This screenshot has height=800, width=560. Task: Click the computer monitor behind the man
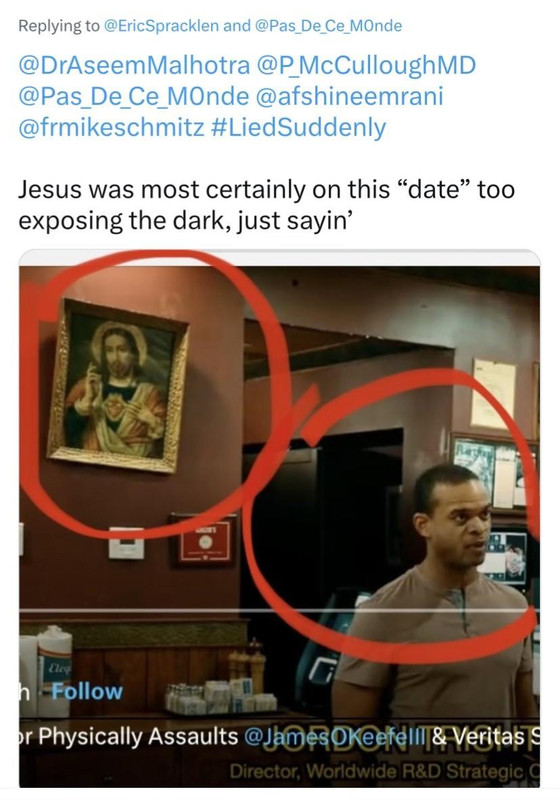point(506,558)
